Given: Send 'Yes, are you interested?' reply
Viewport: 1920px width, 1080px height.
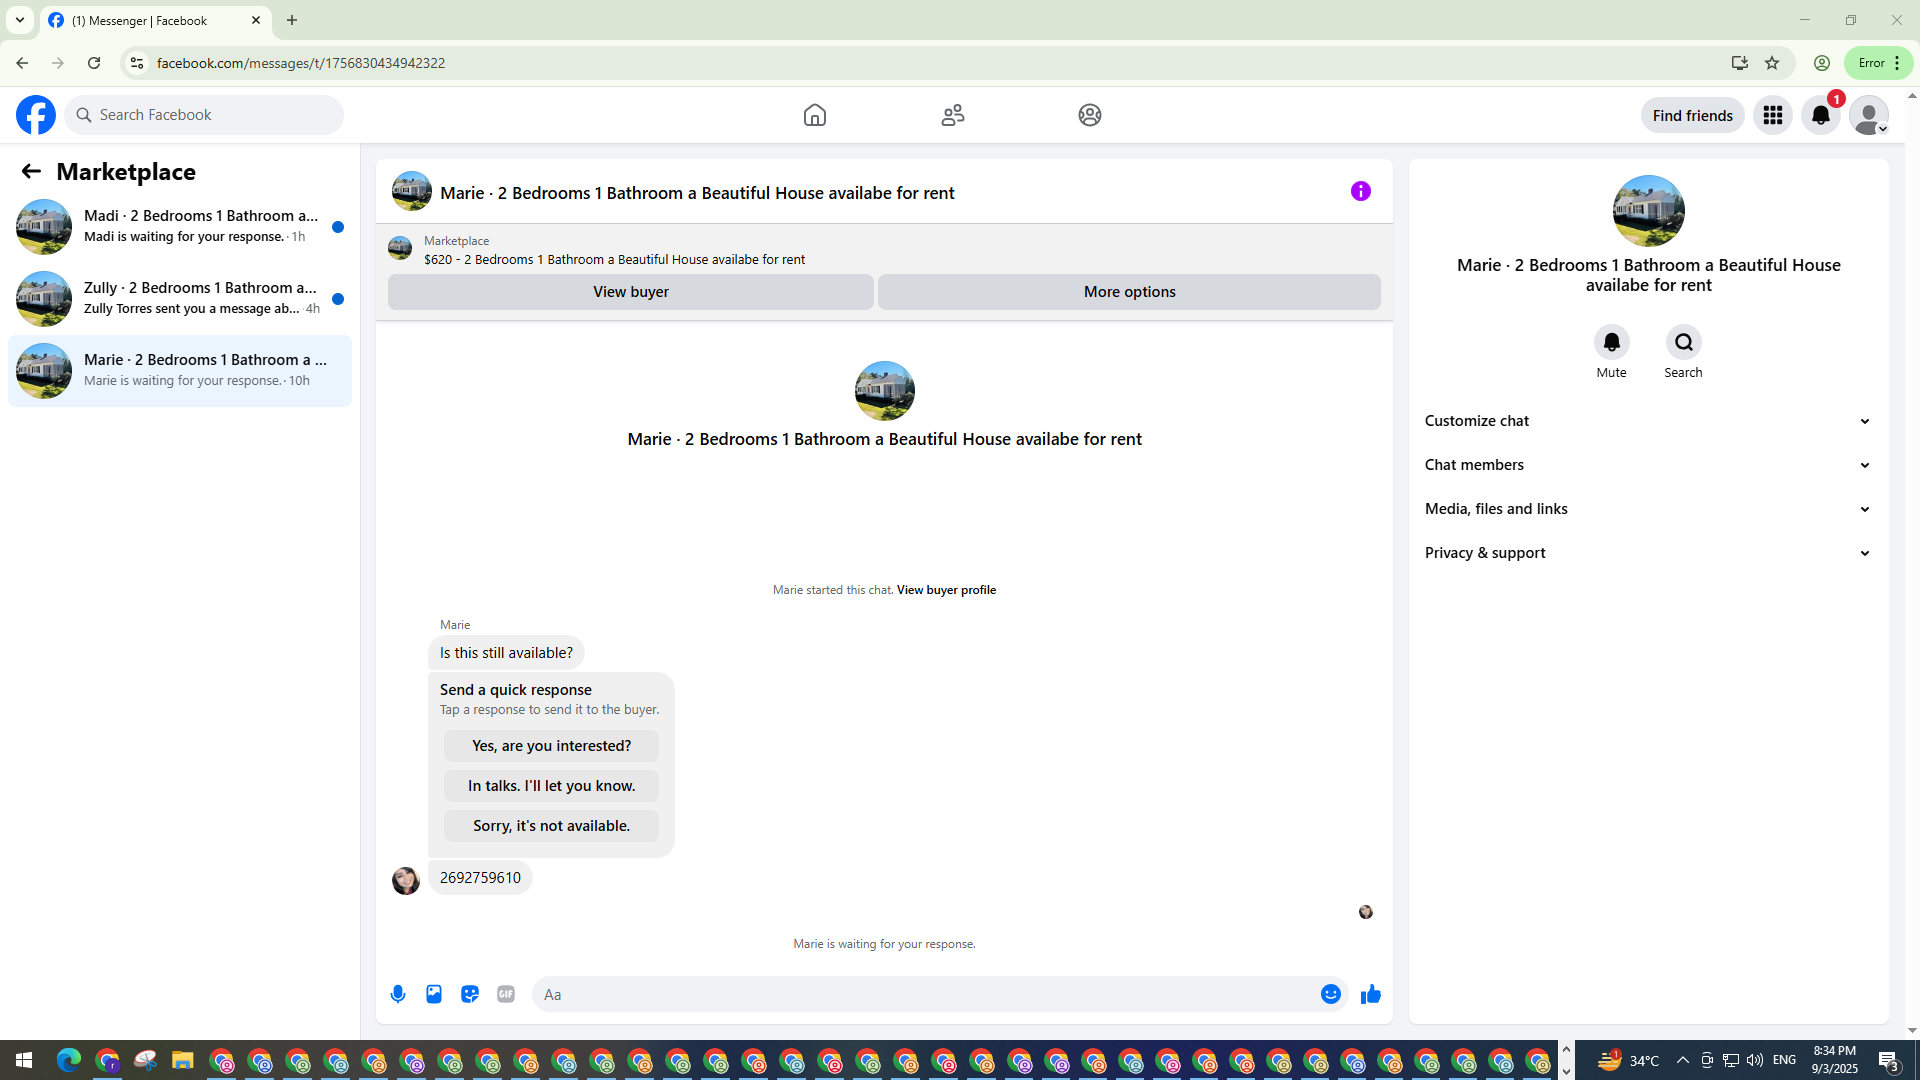Looking at the screenshot, I should pyautogui.click(x=551, y=746).
